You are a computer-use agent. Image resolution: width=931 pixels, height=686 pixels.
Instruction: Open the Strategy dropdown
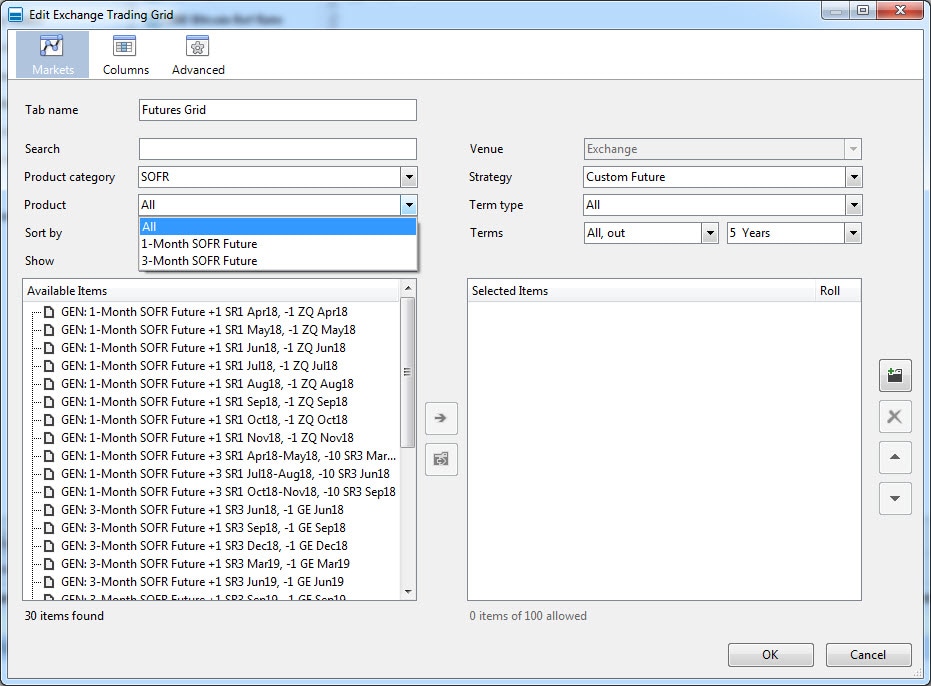[x=853, y=177]
